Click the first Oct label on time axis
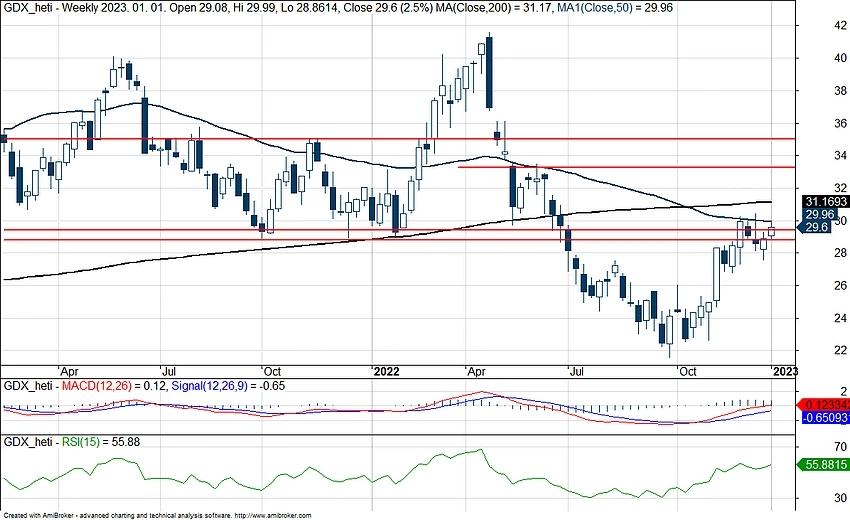The height and width of the screenshot is (520, 850). pyautogui.click(x=272, y=371)
